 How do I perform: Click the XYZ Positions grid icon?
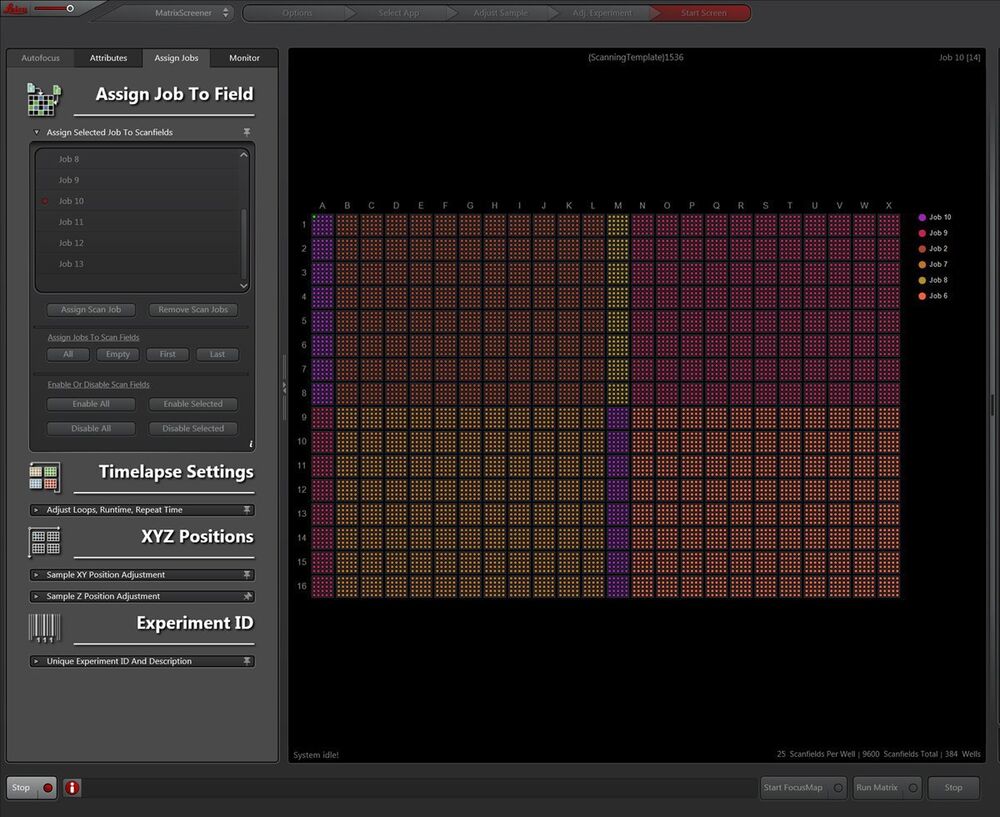coord(44,541)
